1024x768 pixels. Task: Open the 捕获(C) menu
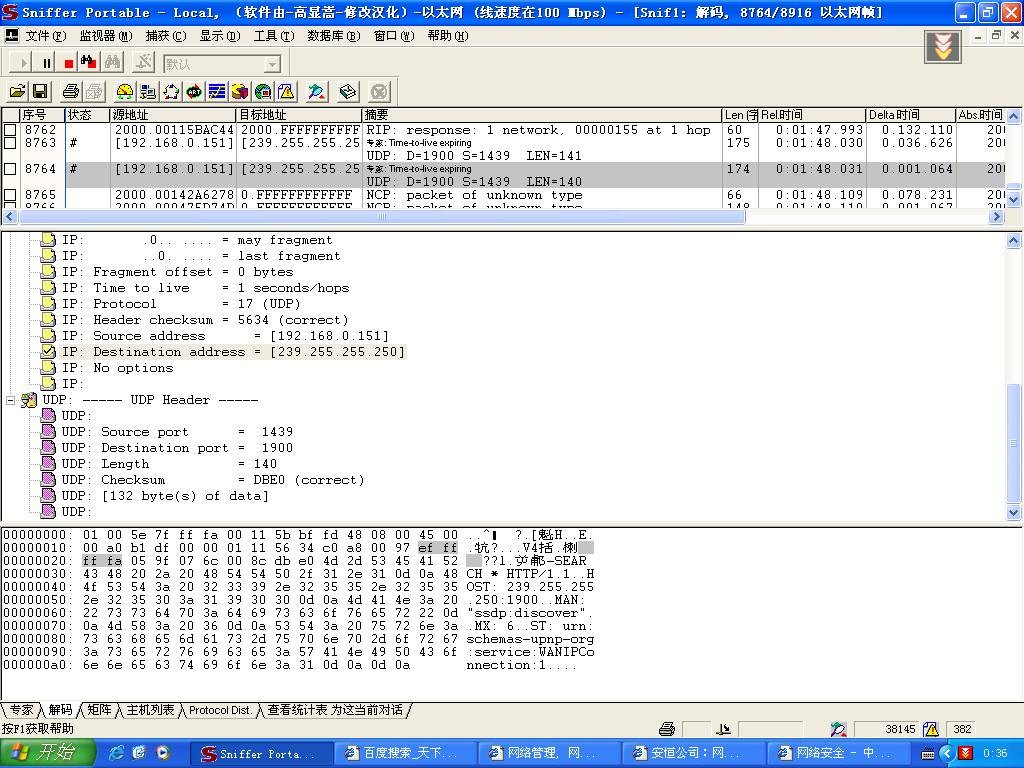[166, 36]
